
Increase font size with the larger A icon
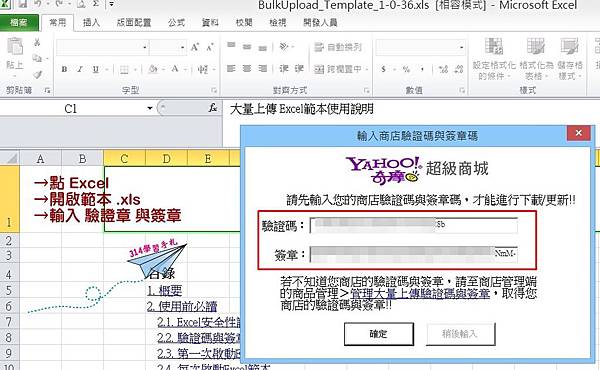click(x=194, y=47)
